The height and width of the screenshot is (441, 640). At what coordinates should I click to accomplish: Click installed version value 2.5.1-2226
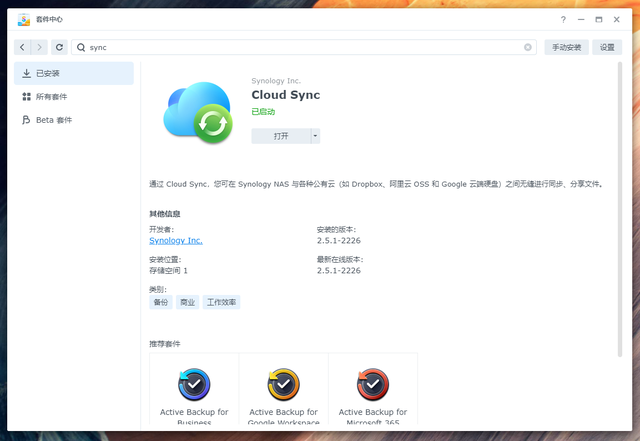click(x=339, y=241)
